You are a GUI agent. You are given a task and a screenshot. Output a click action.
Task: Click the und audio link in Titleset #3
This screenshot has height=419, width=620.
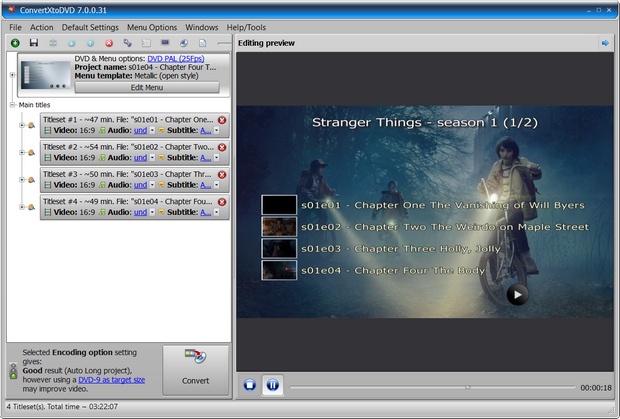140,185
